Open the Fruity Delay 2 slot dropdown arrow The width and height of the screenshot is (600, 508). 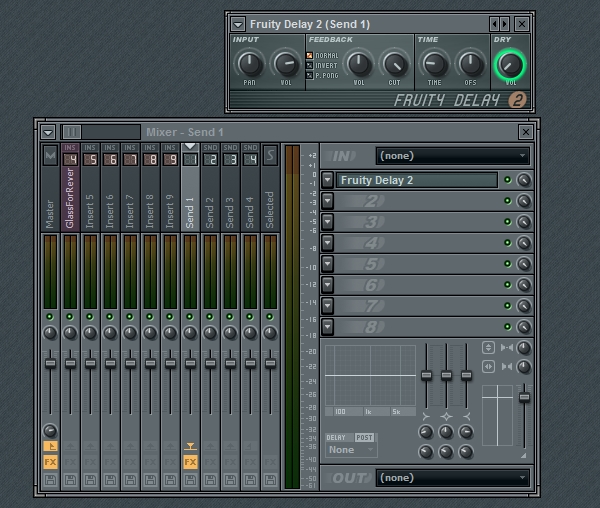pyautogui.click(x=327, y=180)
